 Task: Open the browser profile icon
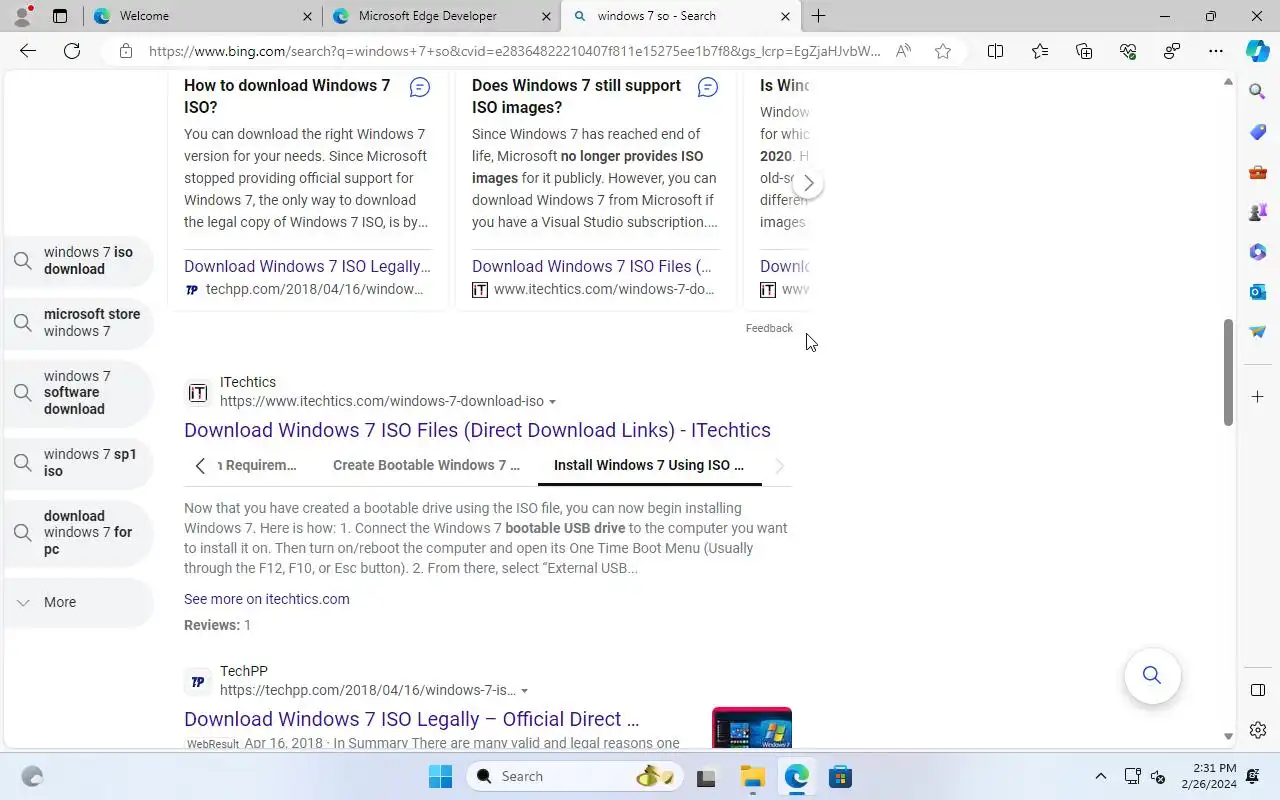(x=22, y=16)
